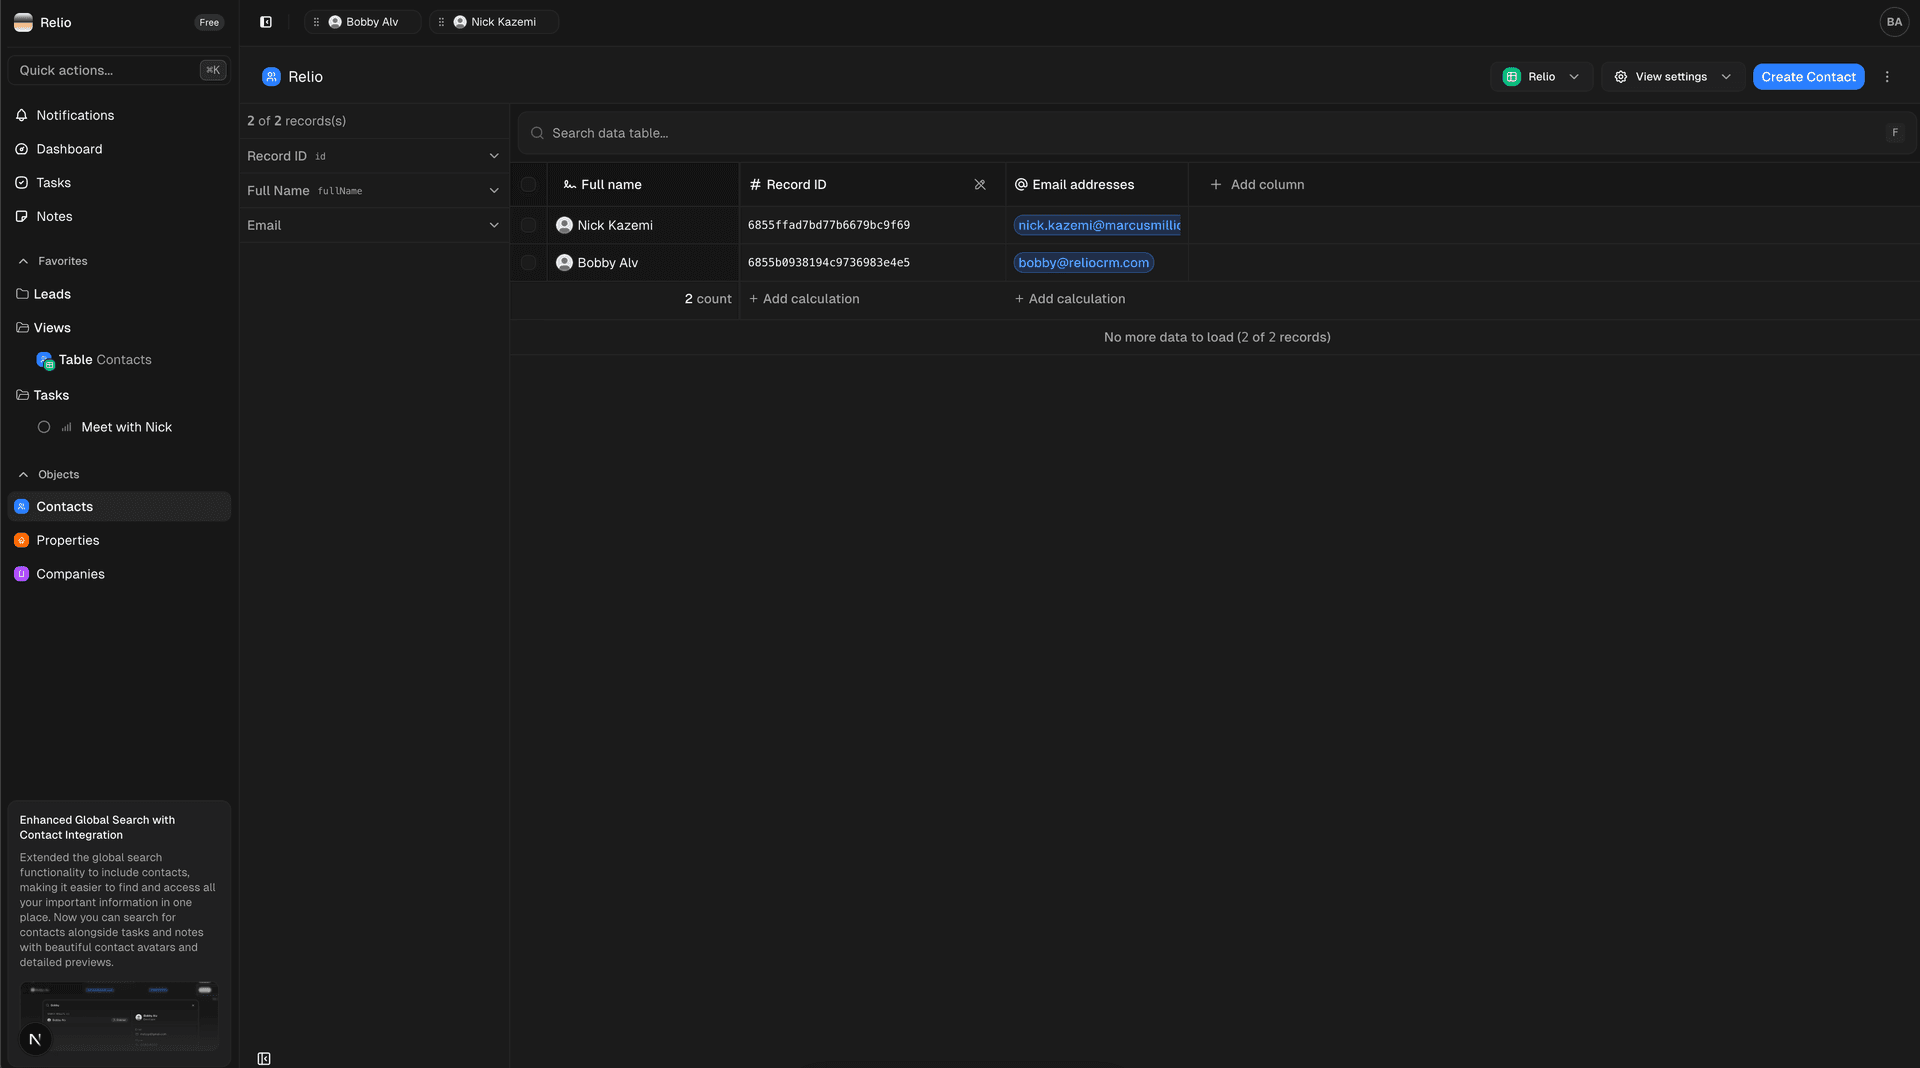Click the Create Contact button
Image resolution: width=1920 pixels, height=1068 pixels.
(1808, 76)
